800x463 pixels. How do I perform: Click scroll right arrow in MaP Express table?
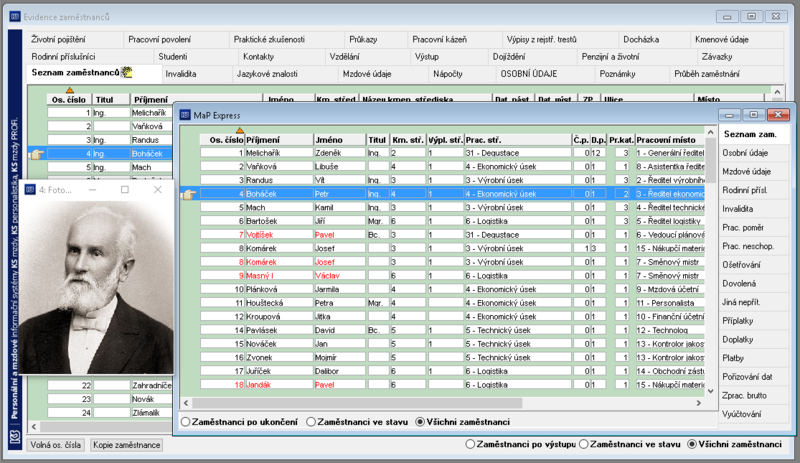(x=699, y=403)
